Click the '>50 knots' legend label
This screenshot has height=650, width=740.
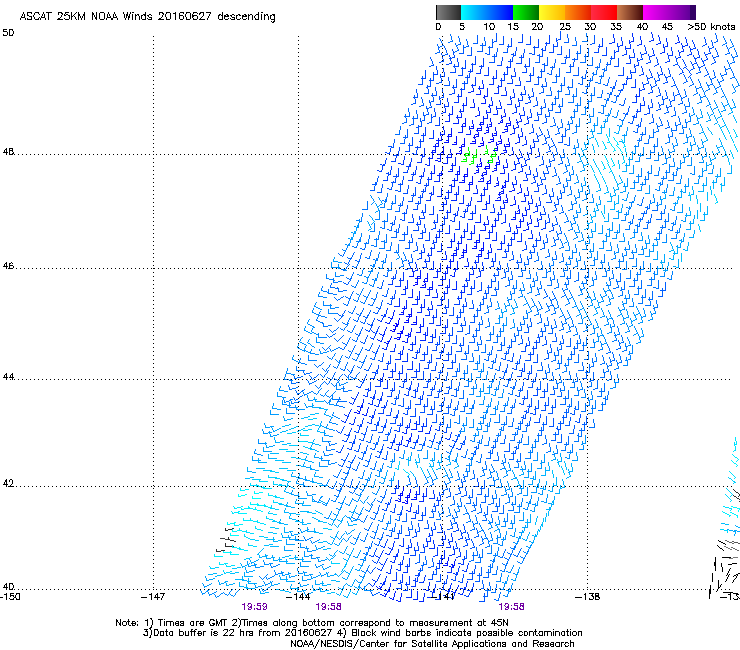[x=711, y=27]
